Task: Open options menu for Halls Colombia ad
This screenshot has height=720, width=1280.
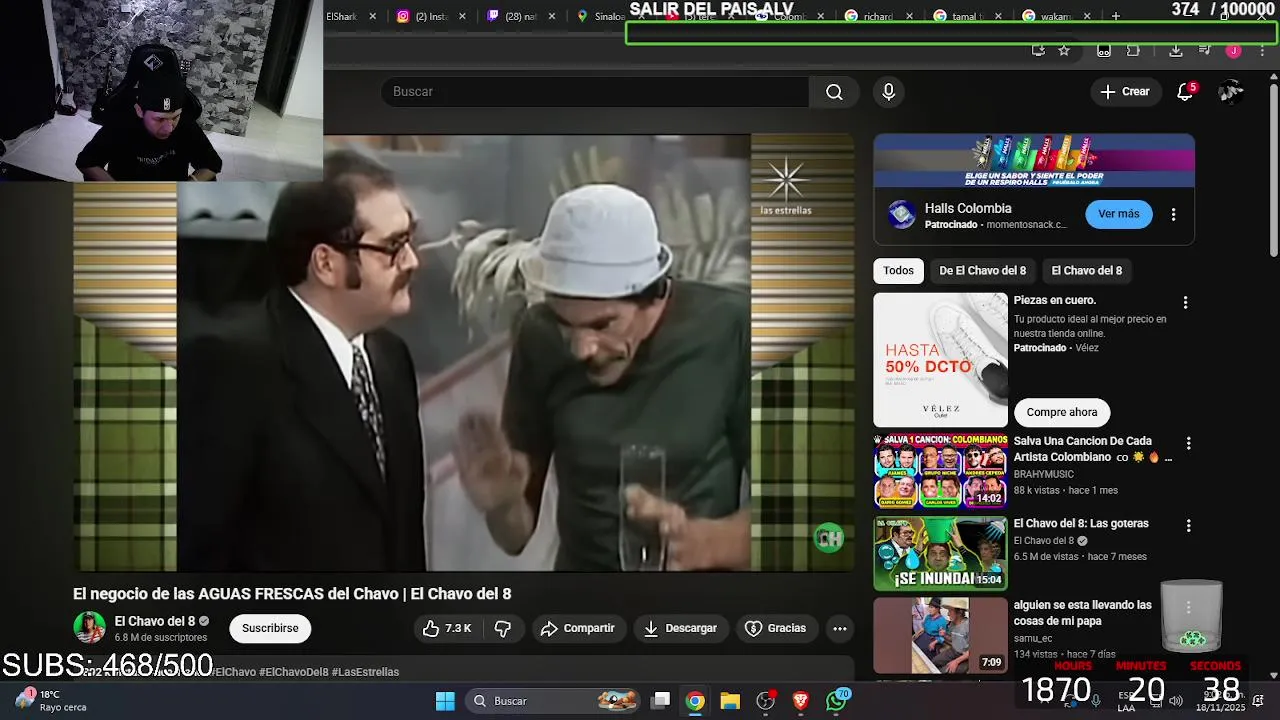Action: [x=1173, y=214]
